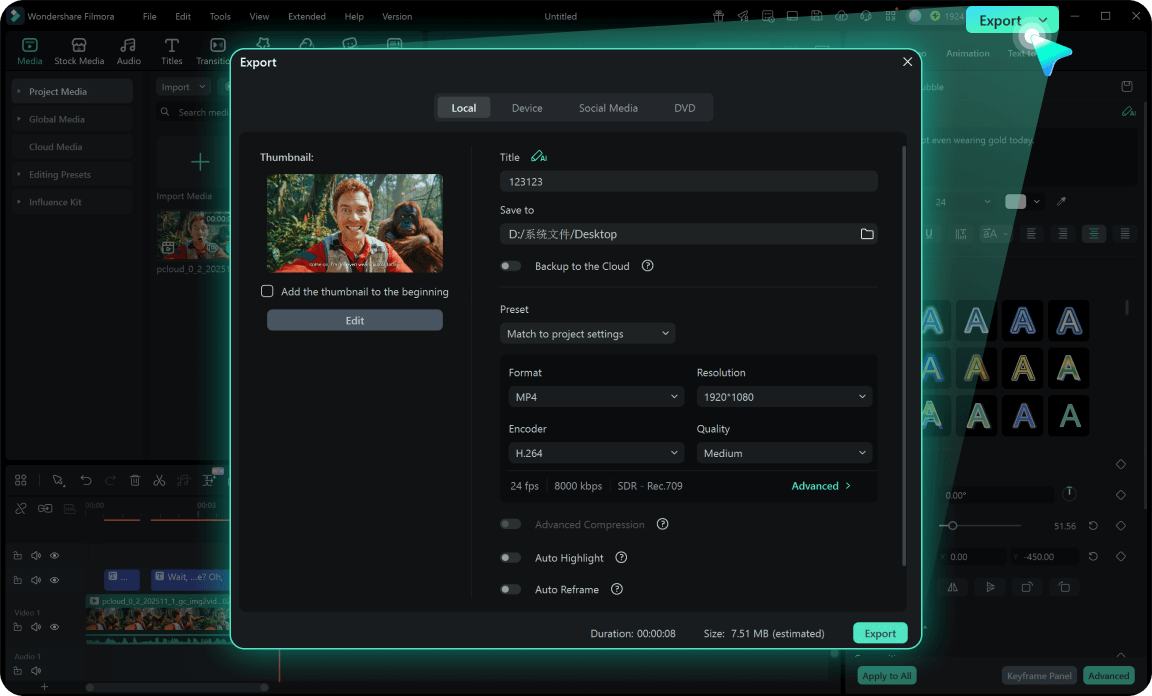Click the AI rewrite icon next to Title field
This screenshot has height=696, width=1152.
tap(539, 156)
